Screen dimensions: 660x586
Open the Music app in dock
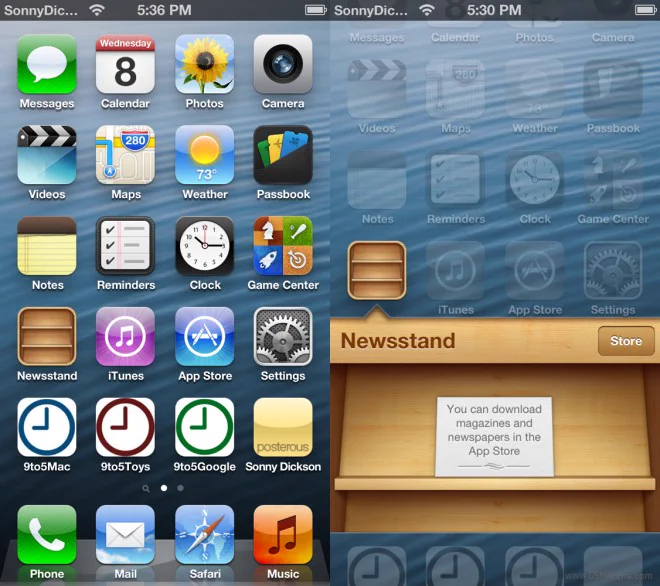283,535
